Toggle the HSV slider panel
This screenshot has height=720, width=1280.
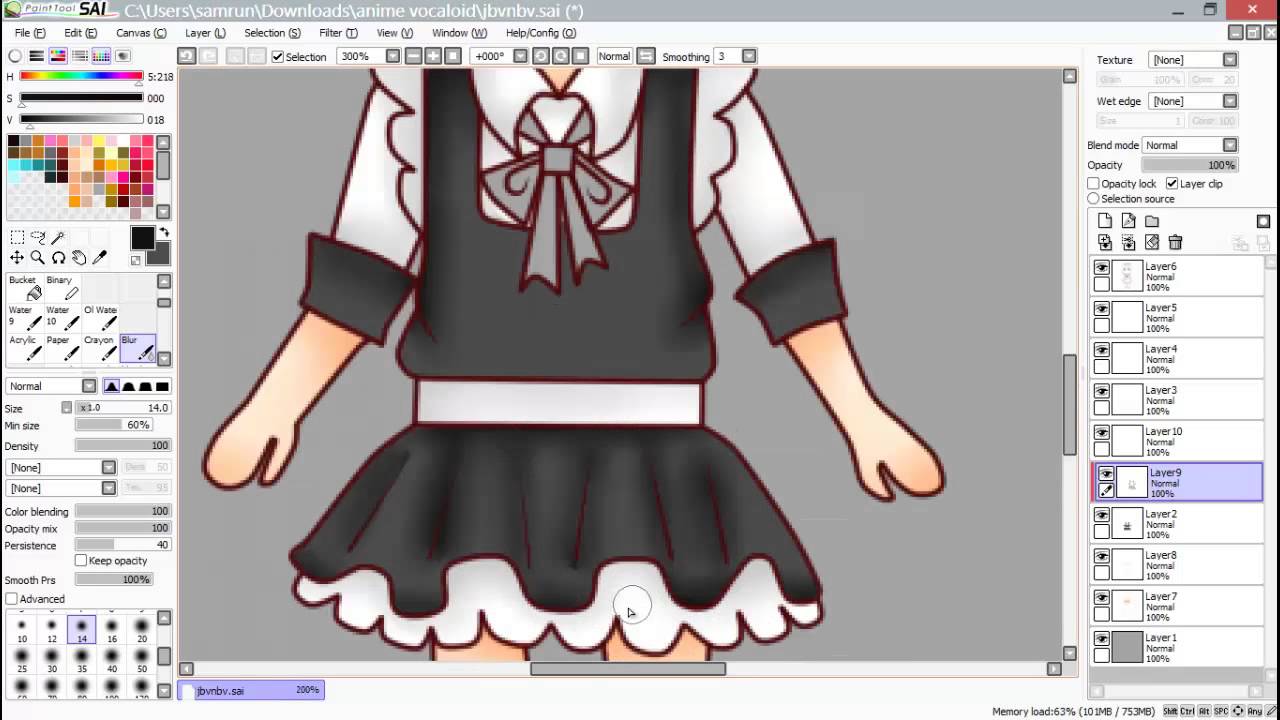58,56
